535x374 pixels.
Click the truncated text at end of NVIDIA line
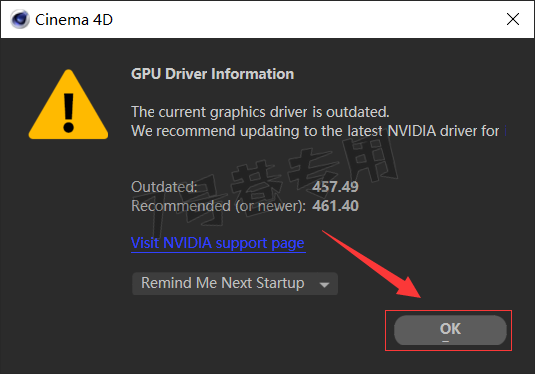click(x=505, y=131)
